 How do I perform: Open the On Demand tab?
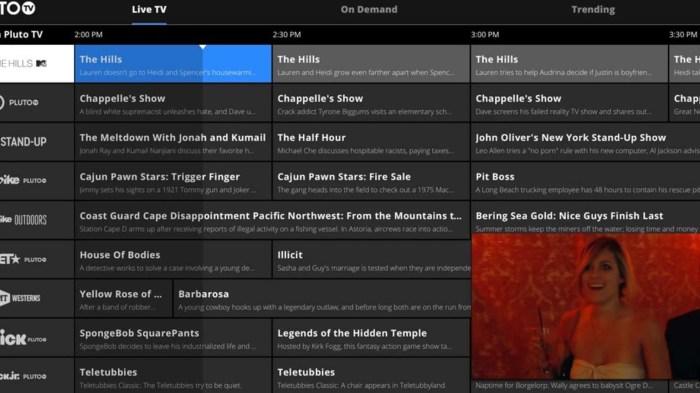coord(369,9)
